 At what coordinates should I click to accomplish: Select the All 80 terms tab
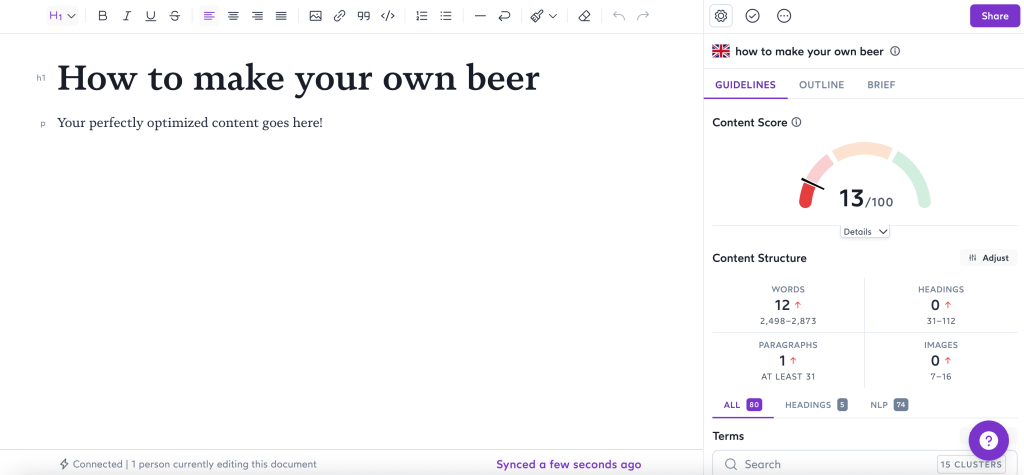click(x=743, y=405)
